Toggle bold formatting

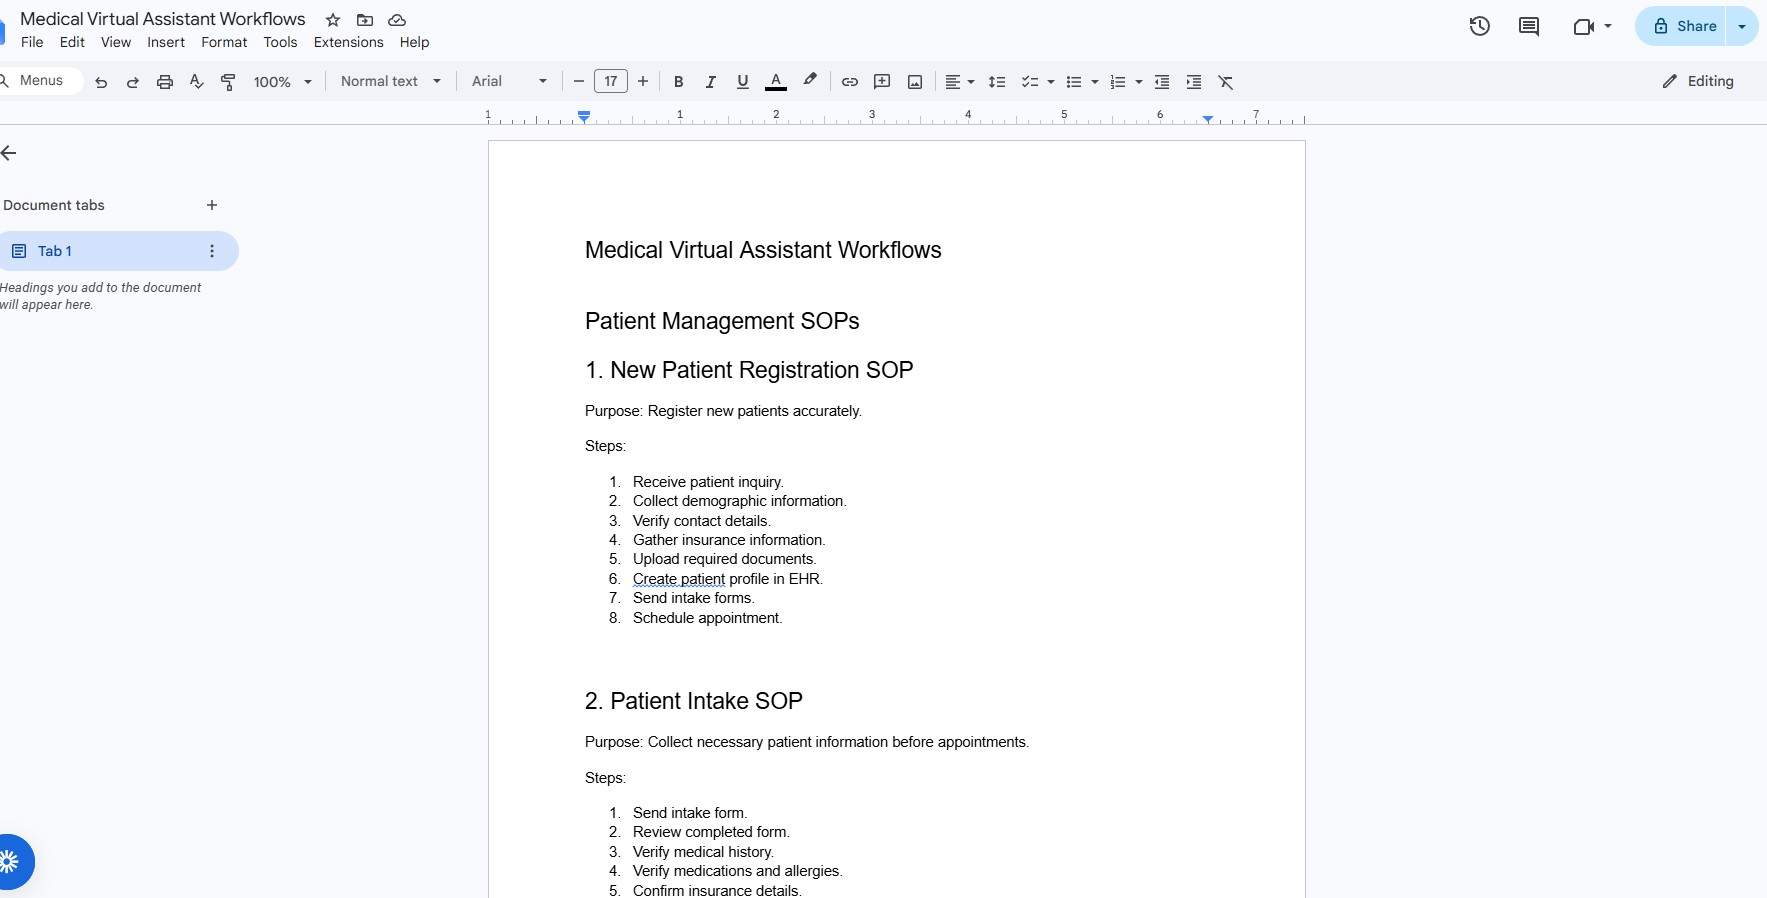tap(679, 82)
